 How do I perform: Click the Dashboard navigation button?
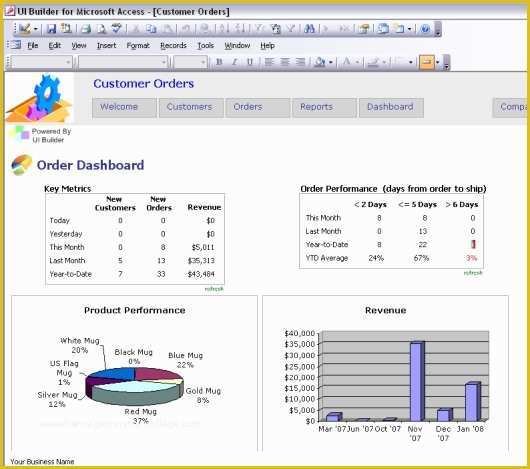pyautogui.click(x=391, y=107)
